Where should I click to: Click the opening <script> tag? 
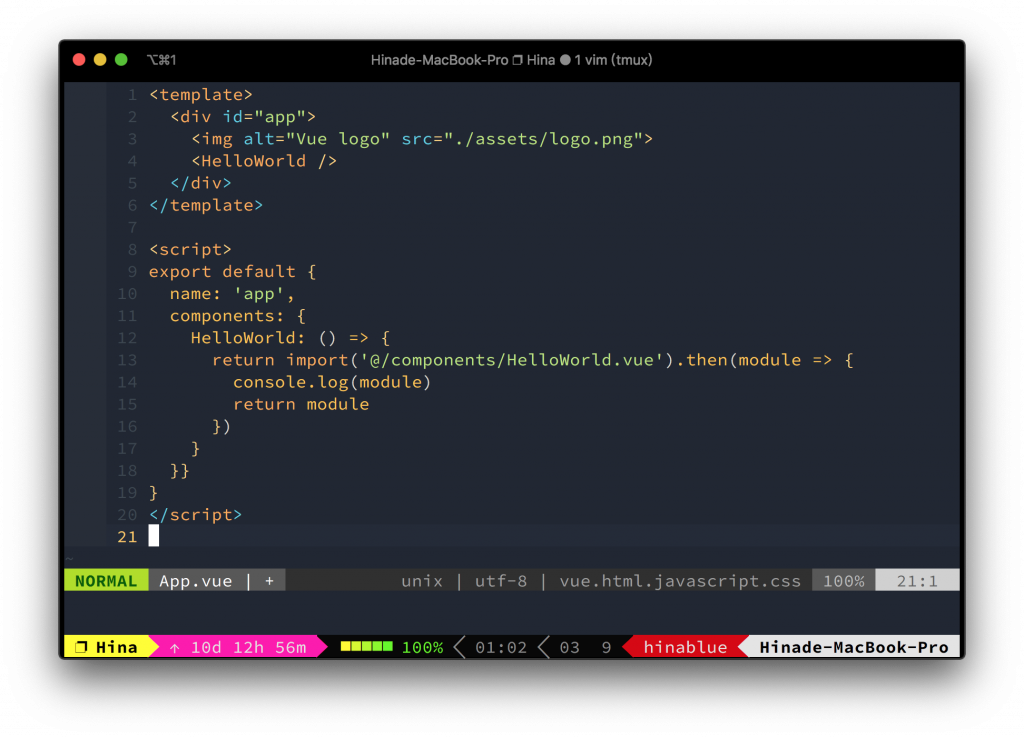pos(190,249)
